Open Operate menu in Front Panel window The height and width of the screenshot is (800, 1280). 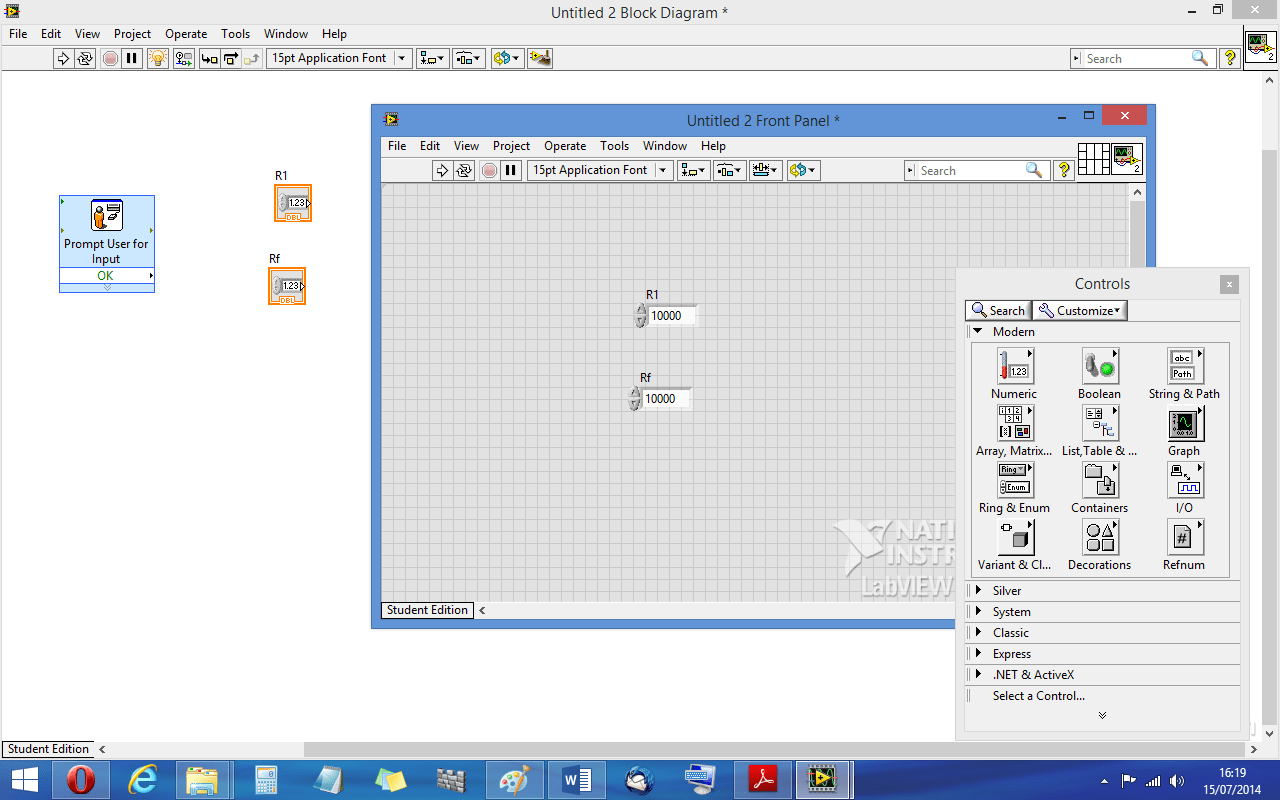[x=565, y=146]
